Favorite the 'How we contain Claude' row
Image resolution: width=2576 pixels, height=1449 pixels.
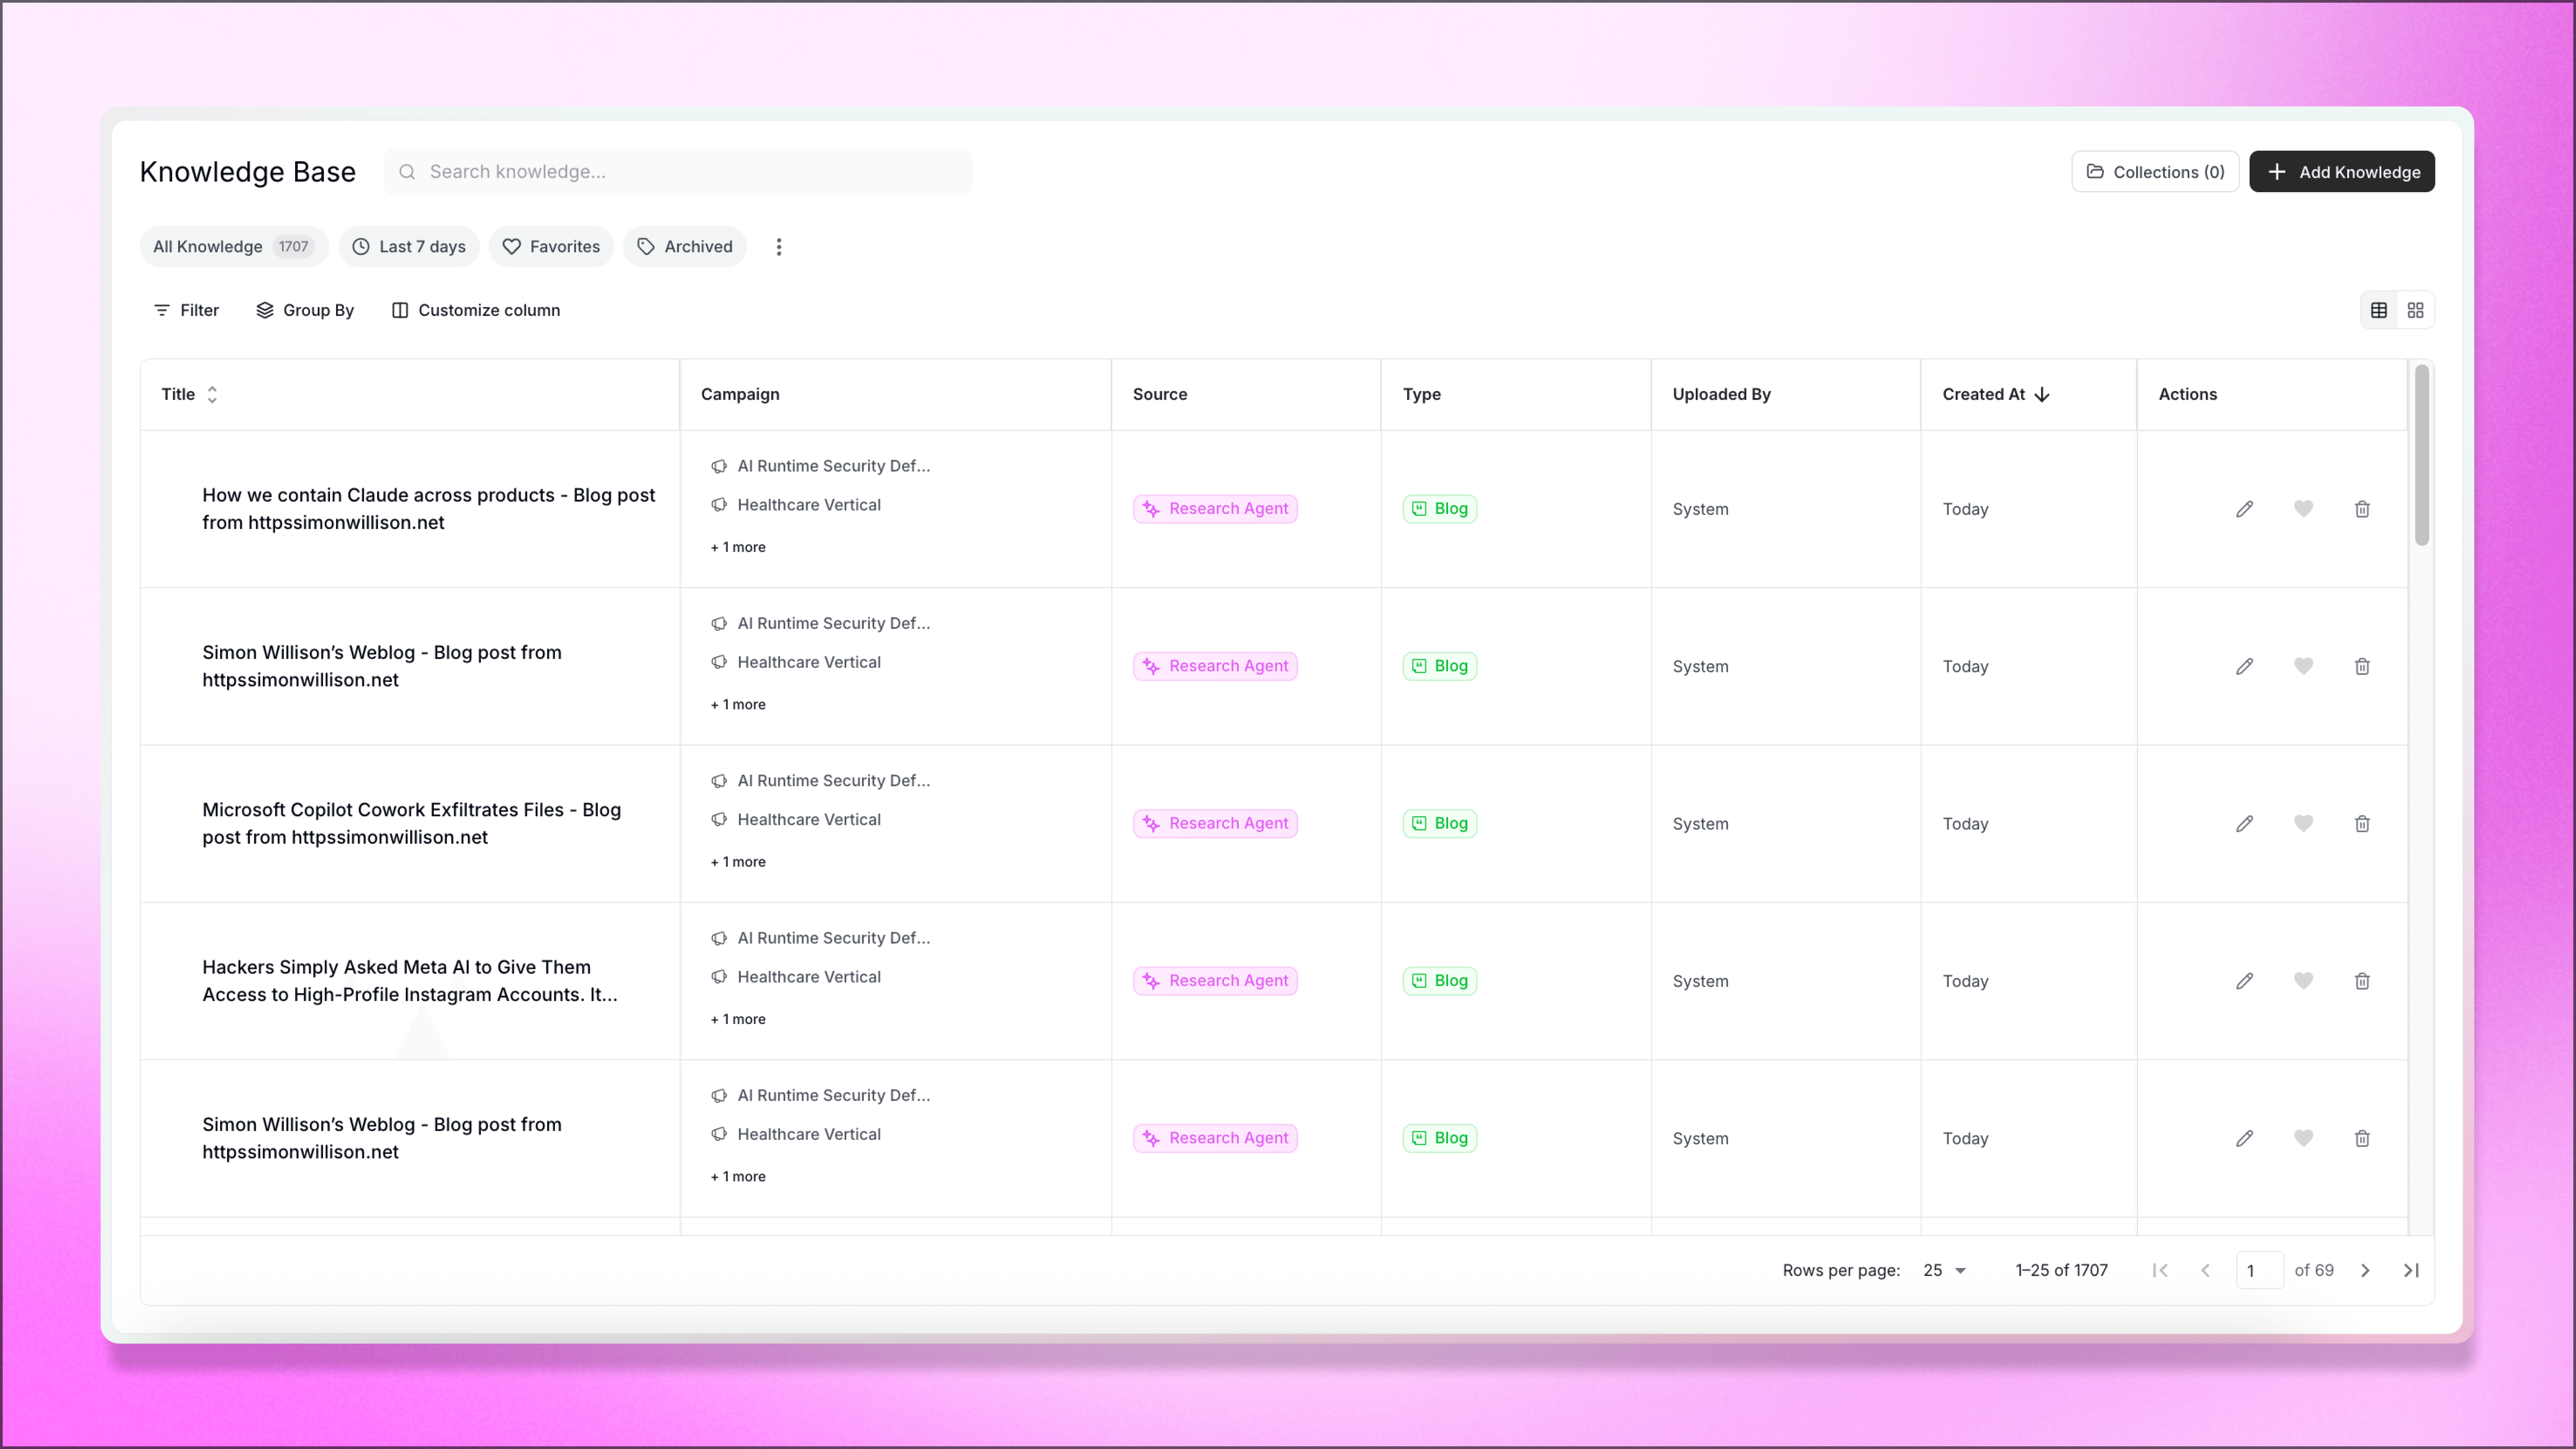pyautogui.click(x=2303, y=509)
